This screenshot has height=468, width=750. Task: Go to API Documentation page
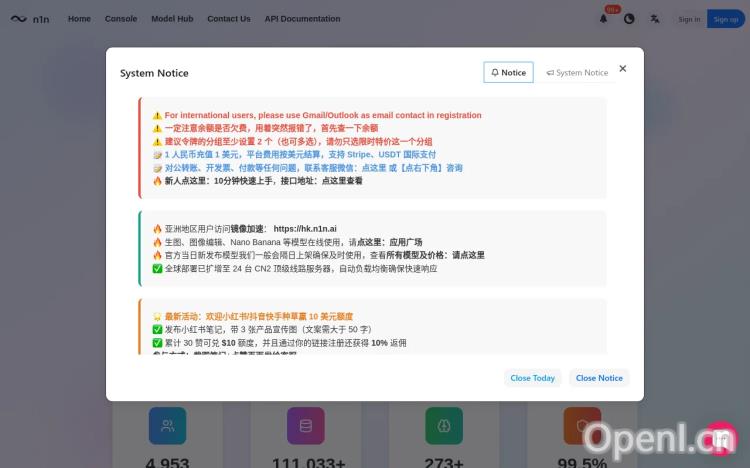pos(302,19)
